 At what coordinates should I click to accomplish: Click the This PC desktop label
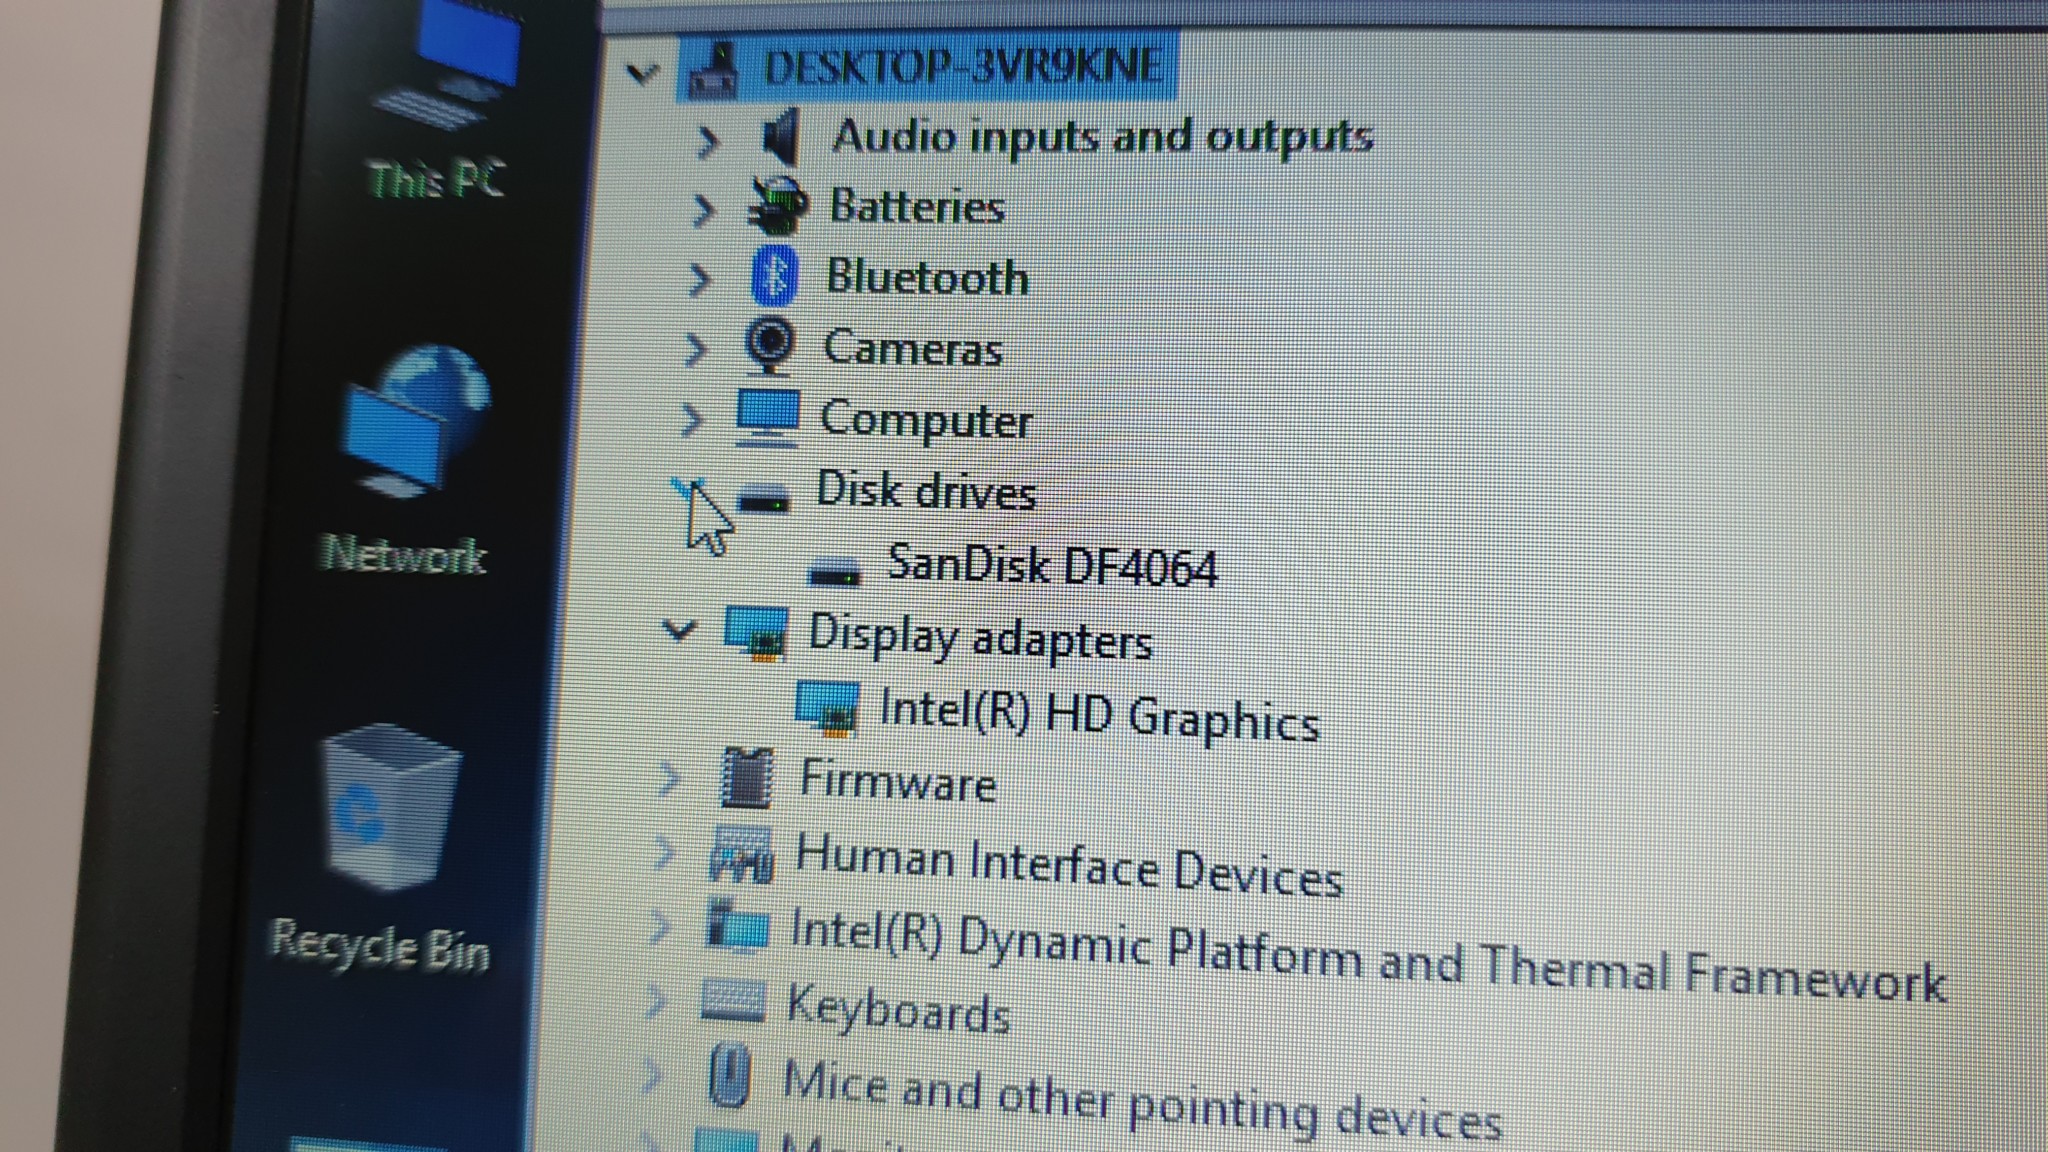pos(436,180)
